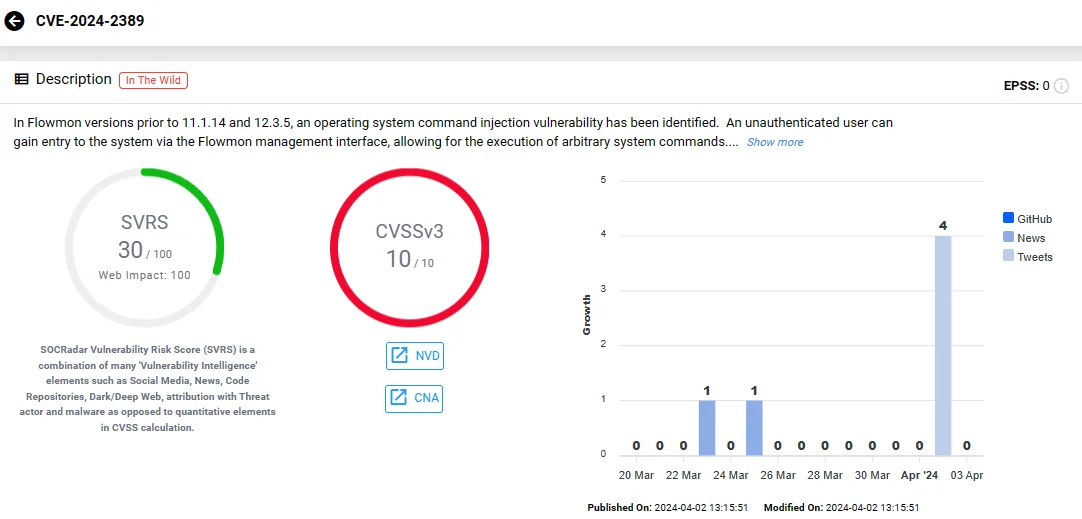Select the News bar at 25 Mar
The height and width of the screenshot is (519, 1082).
[x=754, y=428]
